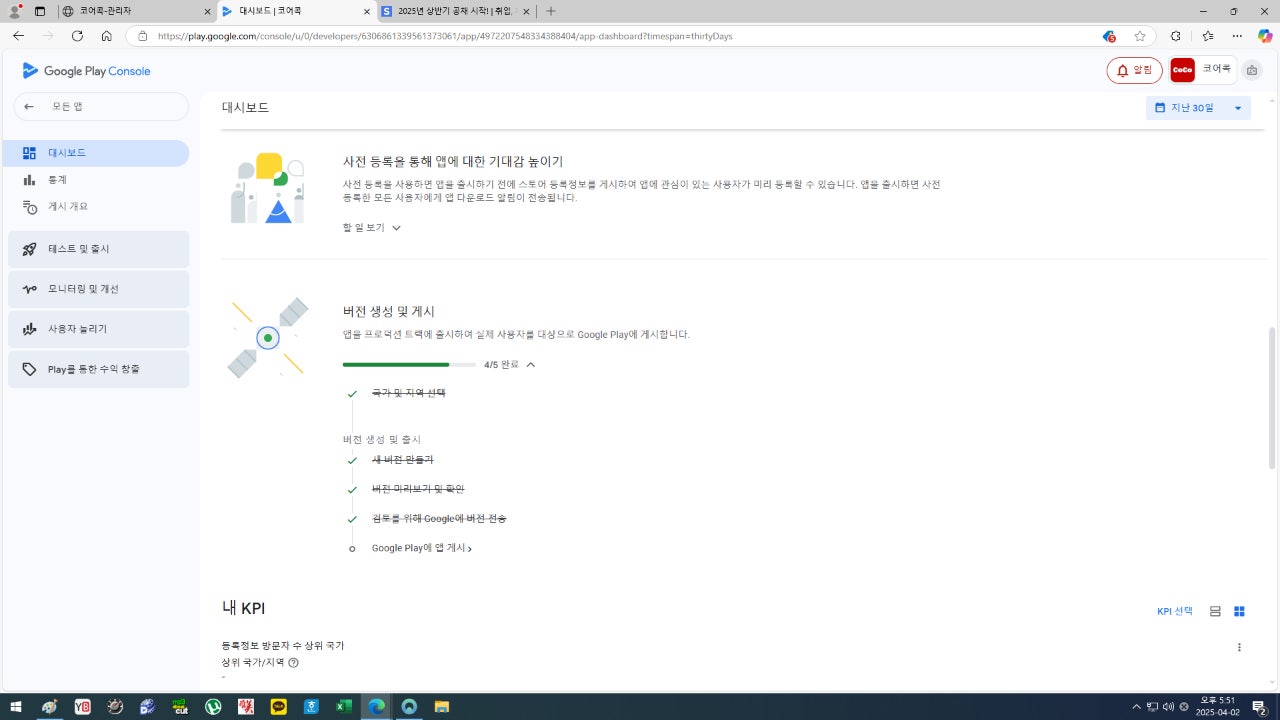Viewport: 1280px width, 720px height.
Task: Expand the 할 일 보기 chevron
Action: (x=396, y=228)
